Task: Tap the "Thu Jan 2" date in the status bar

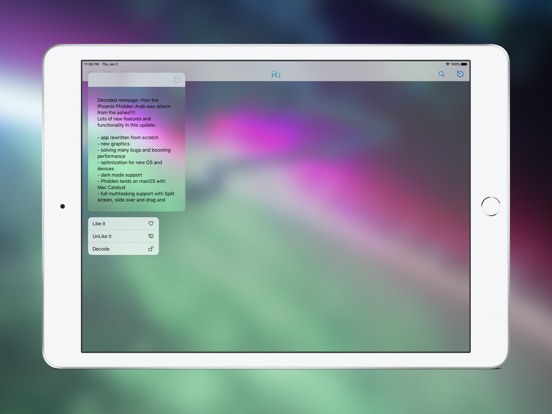Action: [x=110, y=64]
